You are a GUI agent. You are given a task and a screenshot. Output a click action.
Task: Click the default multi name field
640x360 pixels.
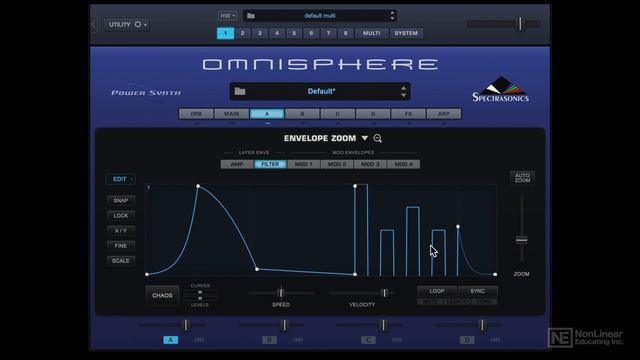point(320,16)
